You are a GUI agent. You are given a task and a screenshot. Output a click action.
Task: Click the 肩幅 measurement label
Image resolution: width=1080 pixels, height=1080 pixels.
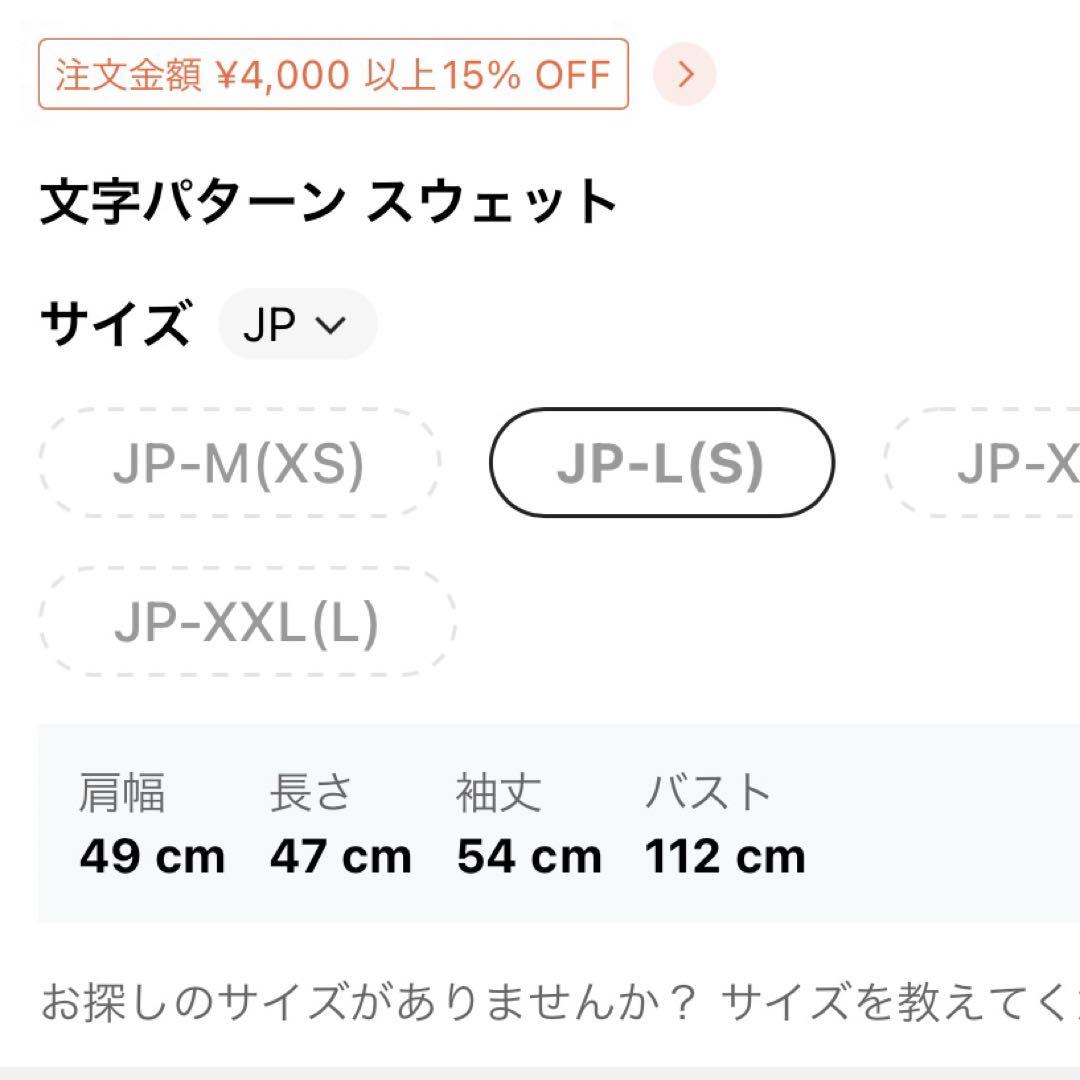point(121,792)
